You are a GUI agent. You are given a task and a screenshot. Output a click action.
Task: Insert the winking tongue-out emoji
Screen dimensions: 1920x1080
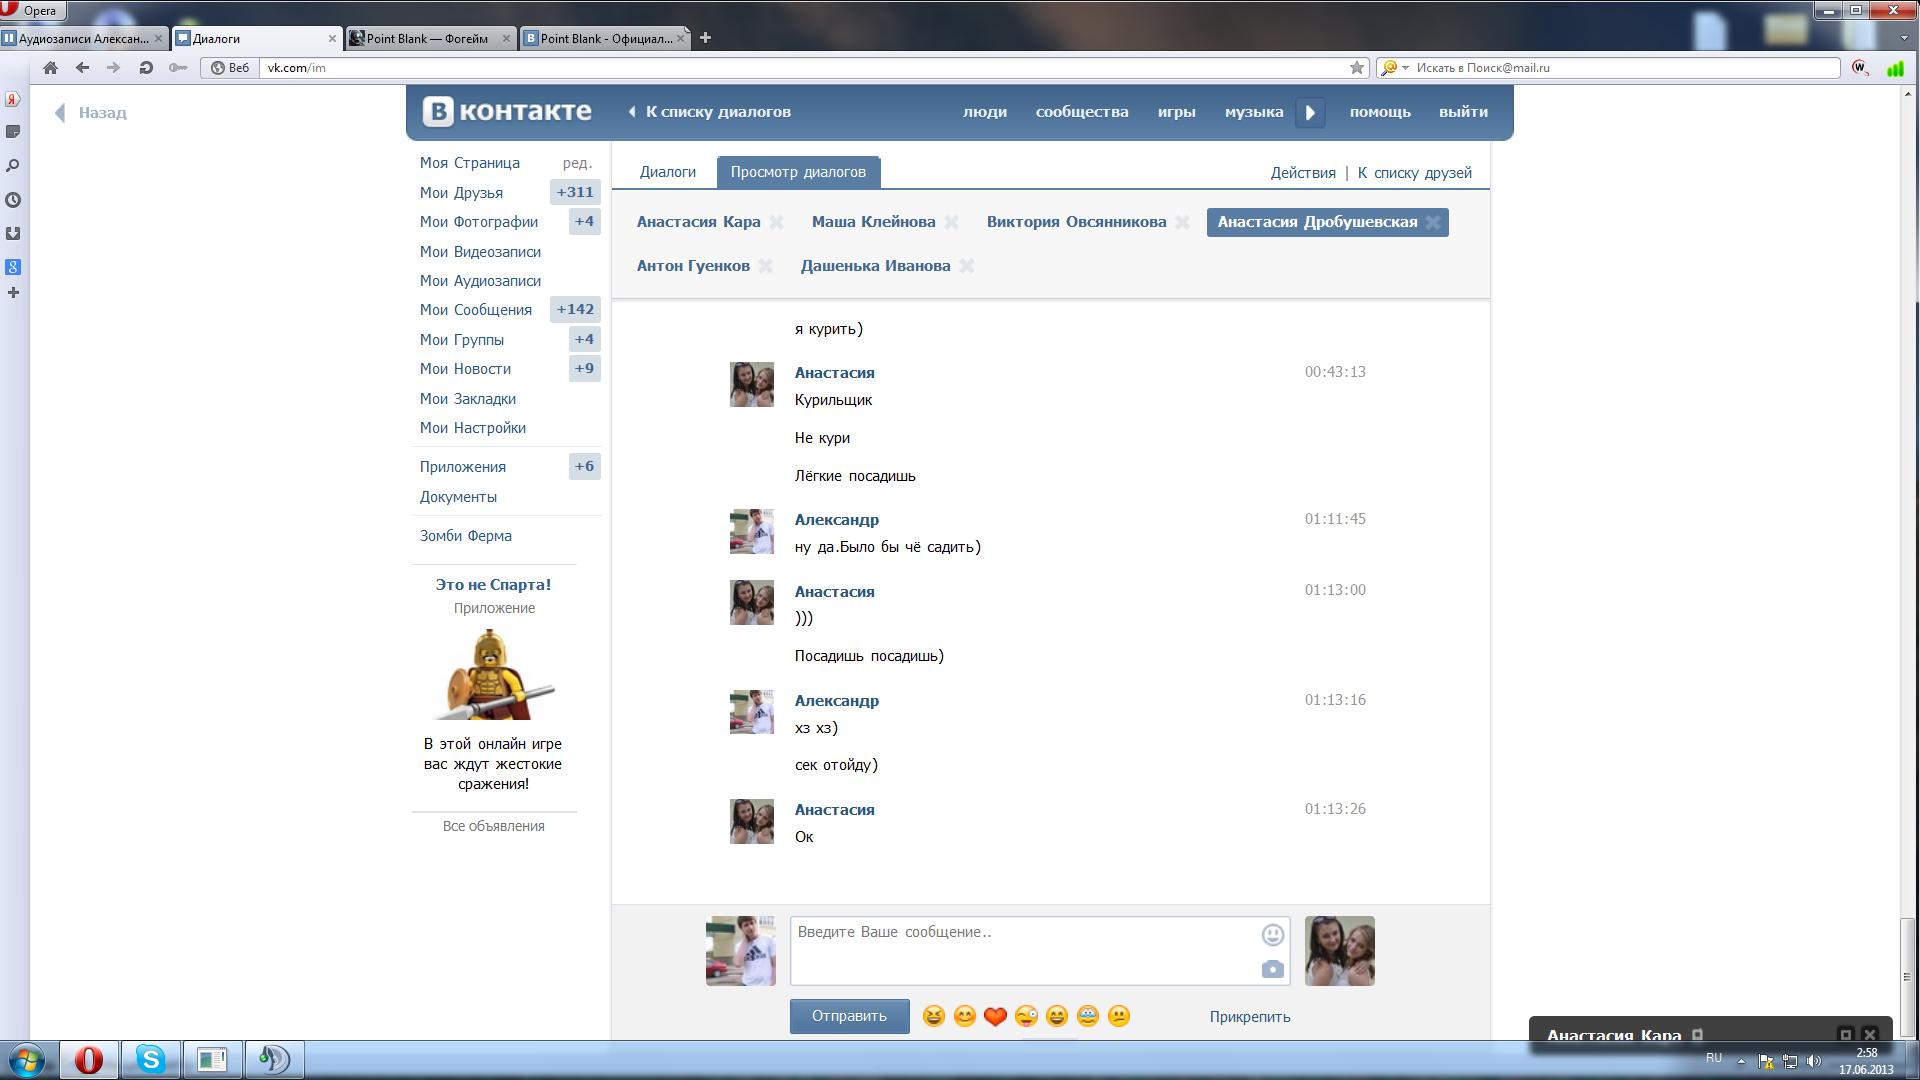click(1026, 1016)
